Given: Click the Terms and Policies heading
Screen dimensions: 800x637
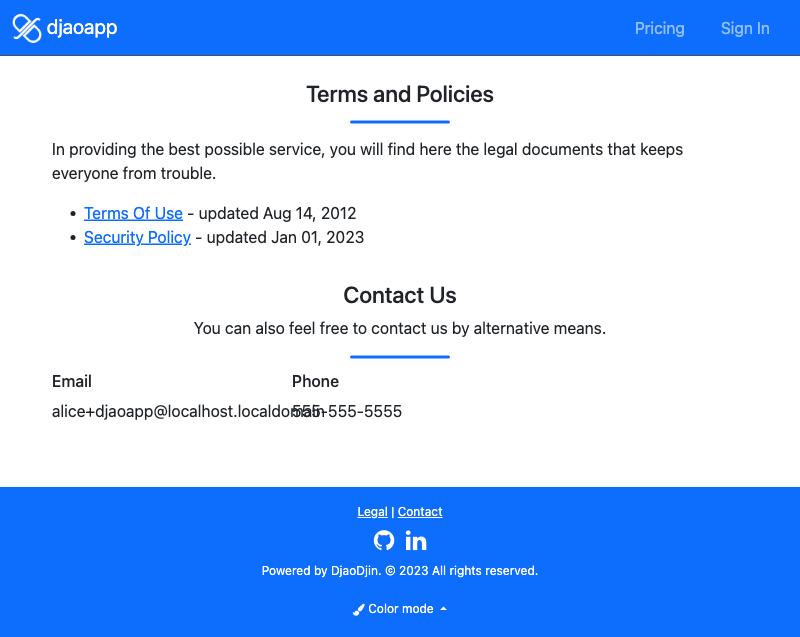Looking at the screenshot, I should click(400, 94).
